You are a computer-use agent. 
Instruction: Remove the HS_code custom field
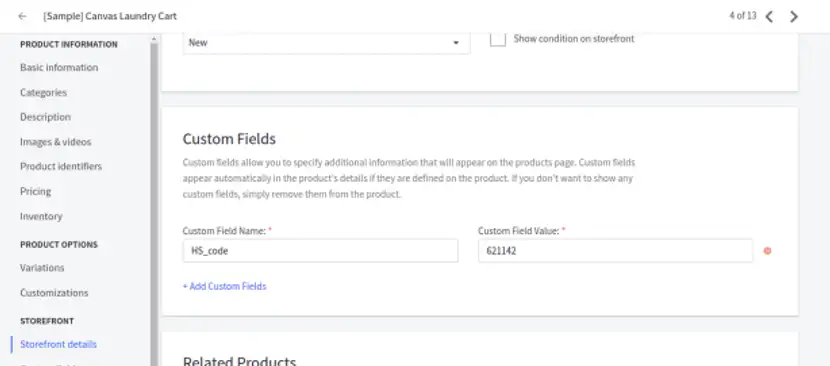767,251
